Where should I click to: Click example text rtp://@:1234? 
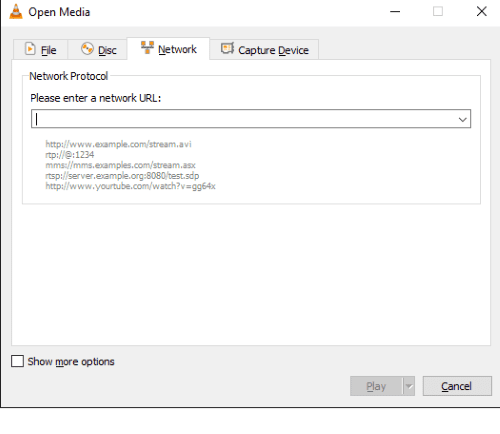click(70, 155)
